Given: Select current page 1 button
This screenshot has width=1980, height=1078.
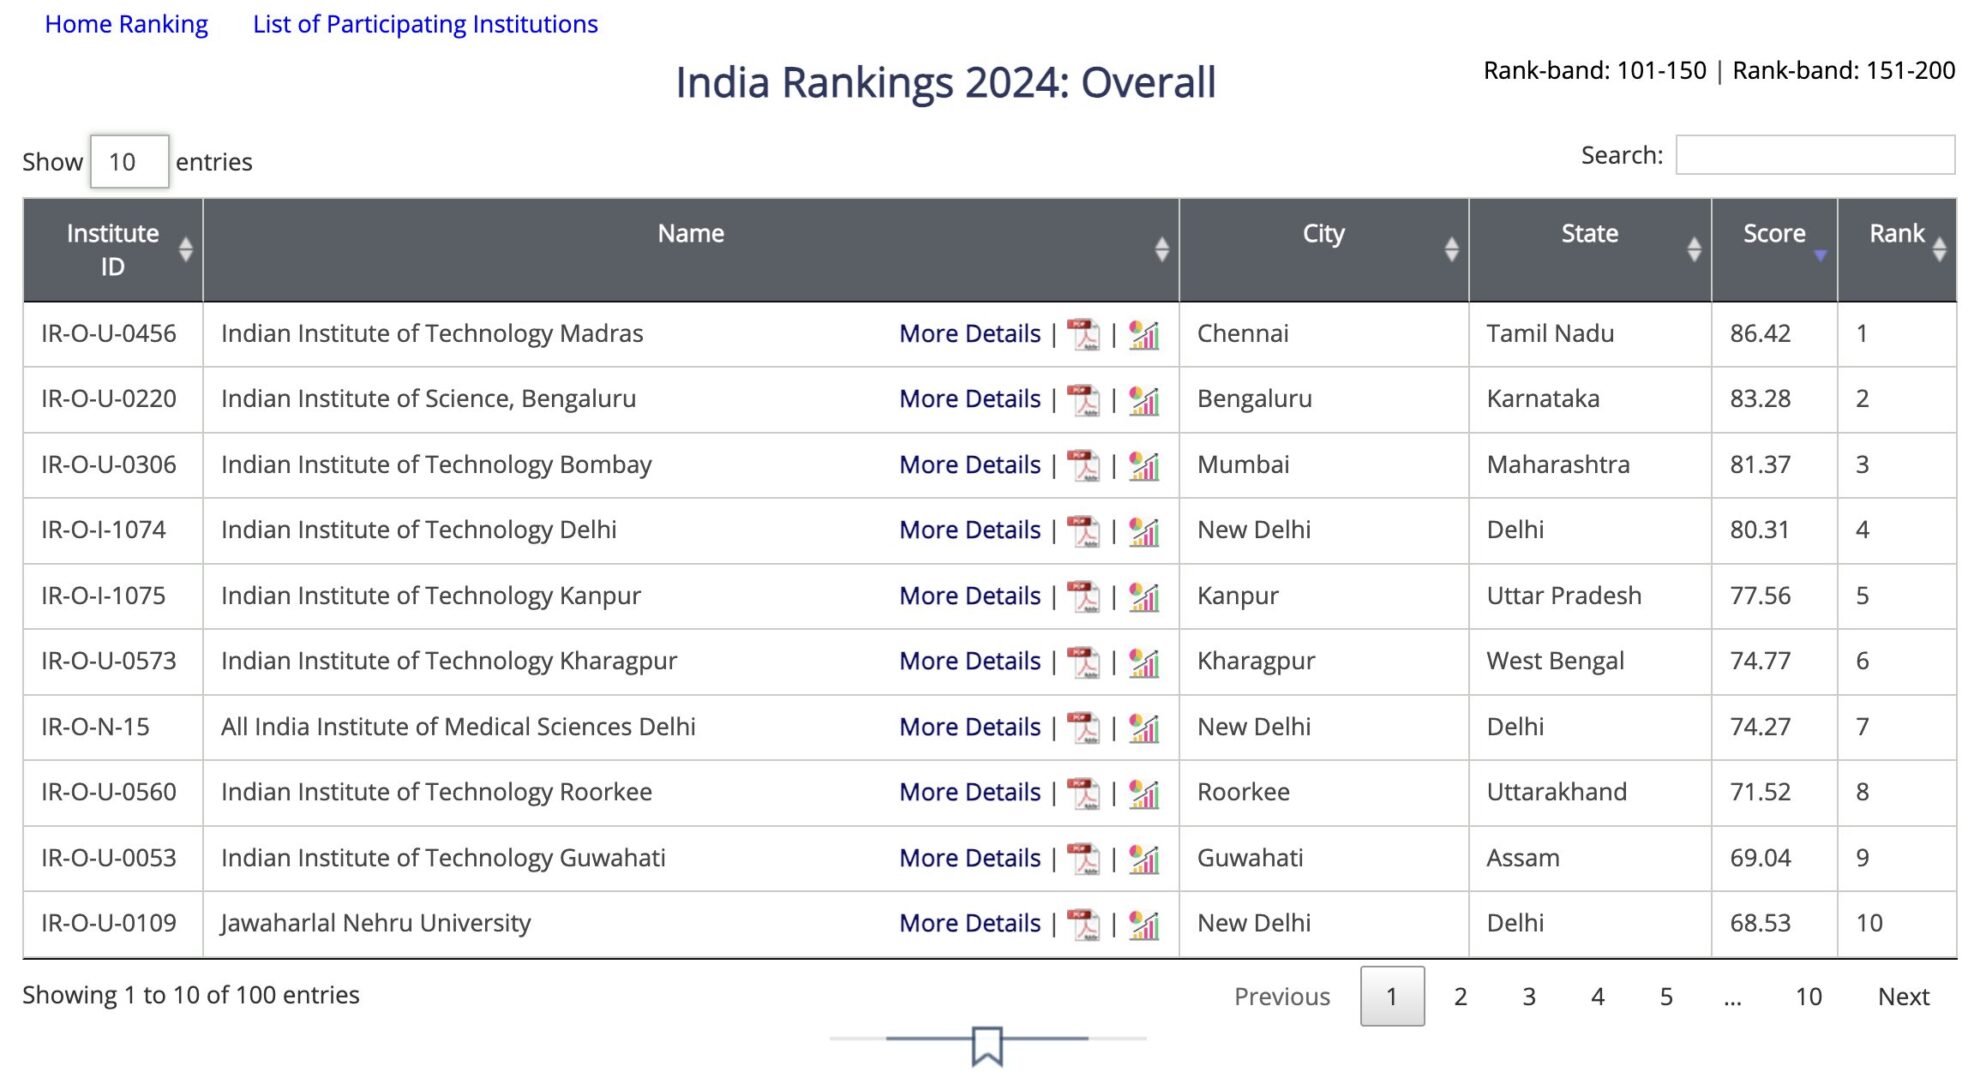Looking at the screenshot, I should pos(1392,996).
